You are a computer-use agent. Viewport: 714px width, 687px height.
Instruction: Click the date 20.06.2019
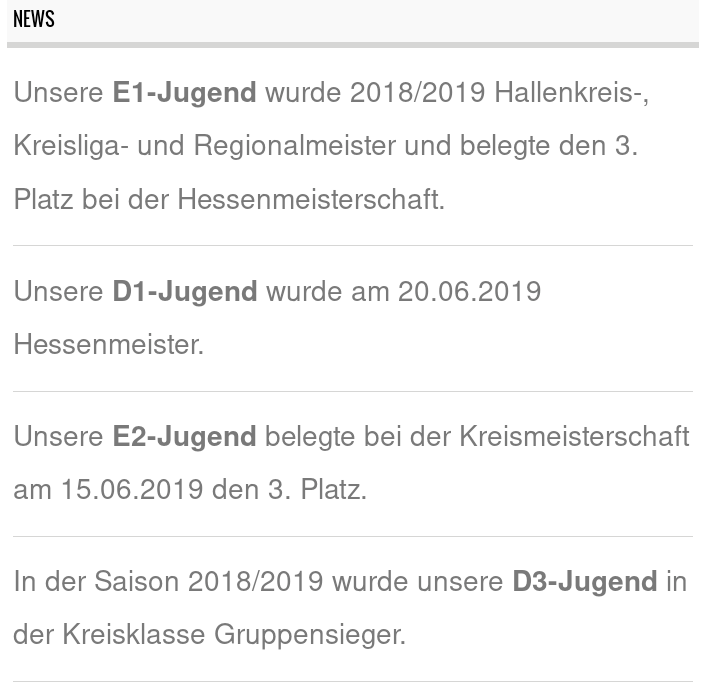[469, 292]
